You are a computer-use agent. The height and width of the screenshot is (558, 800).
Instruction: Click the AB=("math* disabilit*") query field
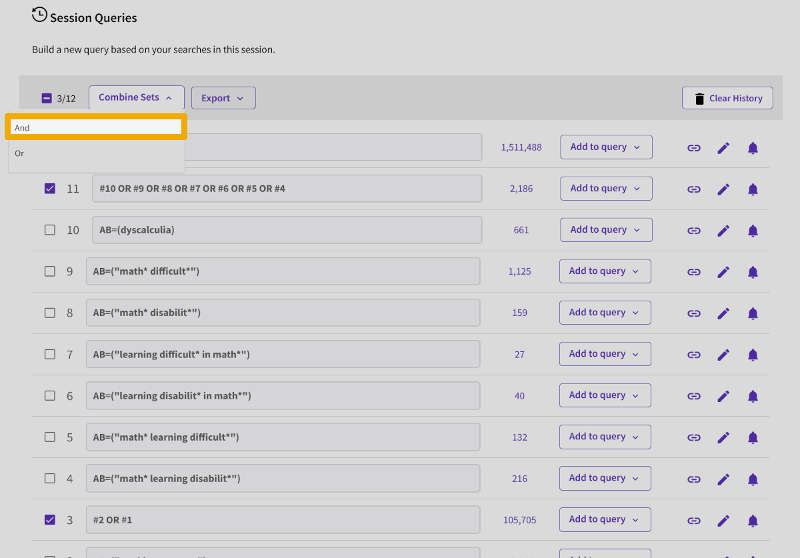tap(283, 313)
